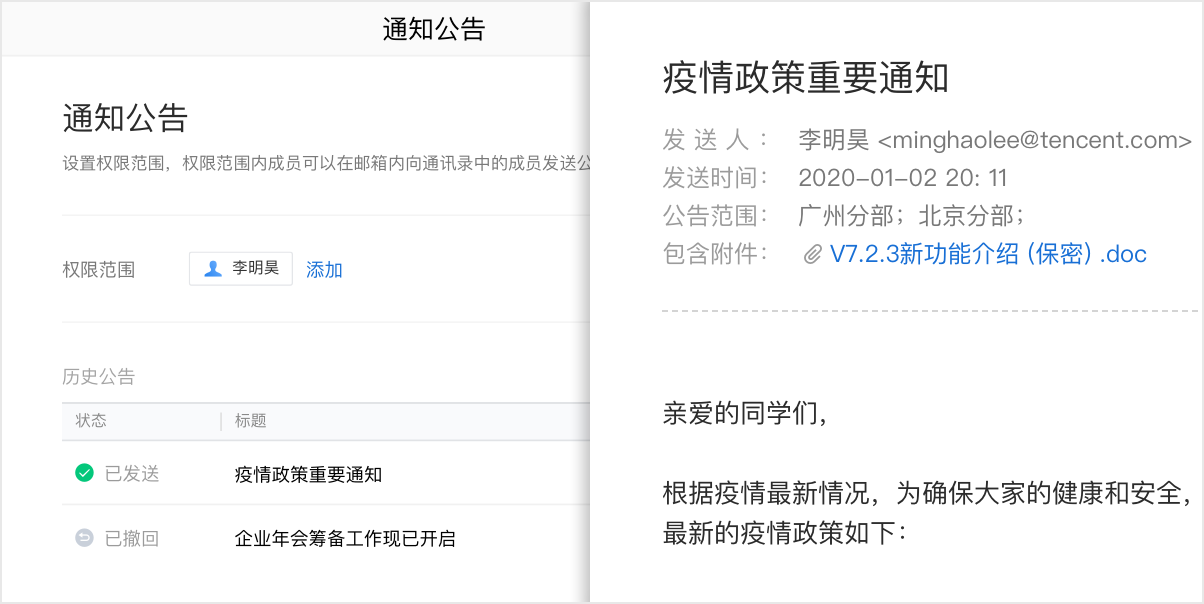This screenshot has width=1204, height=604.
Task: Click the 已发送 status text
Action: pos(132,474)
